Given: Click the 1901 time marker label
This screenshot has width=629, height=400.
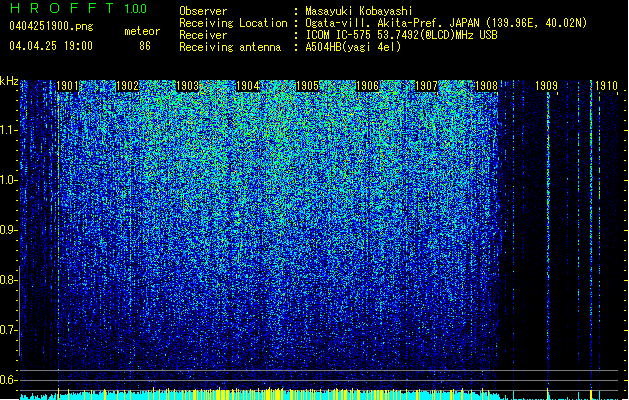Looking at the screenshot, I should tap(67, 86).
